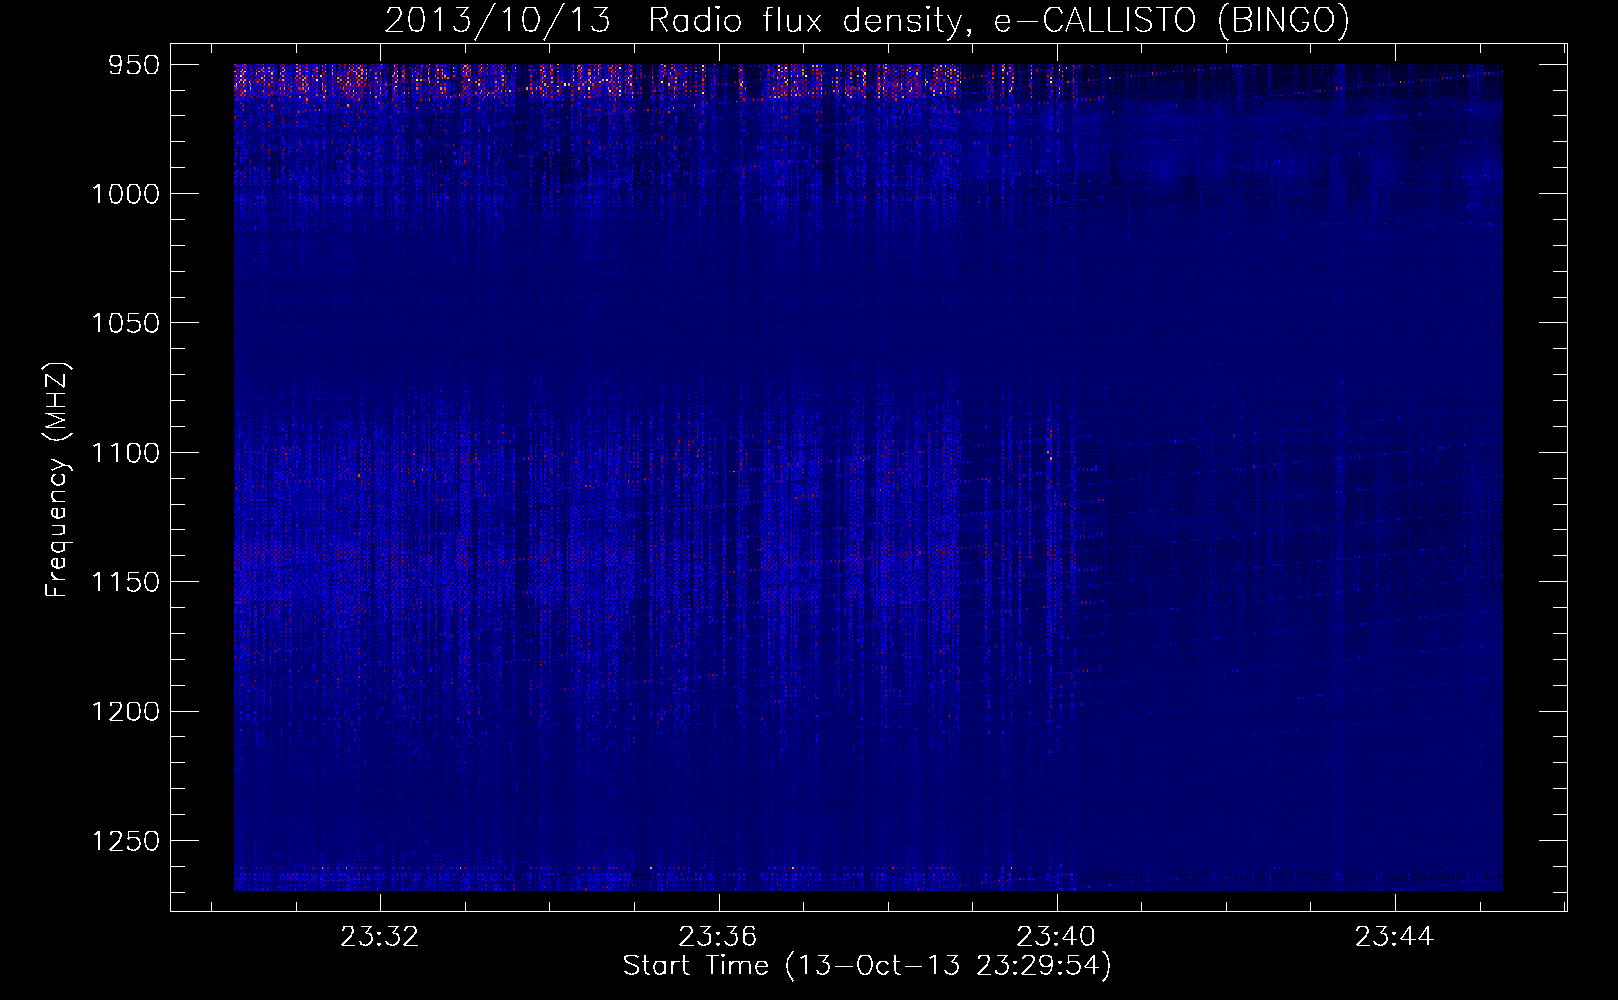Click the 1100 frequency tick label
Viewport: 1618px width, 1000px height.
[x=126, y=453]
